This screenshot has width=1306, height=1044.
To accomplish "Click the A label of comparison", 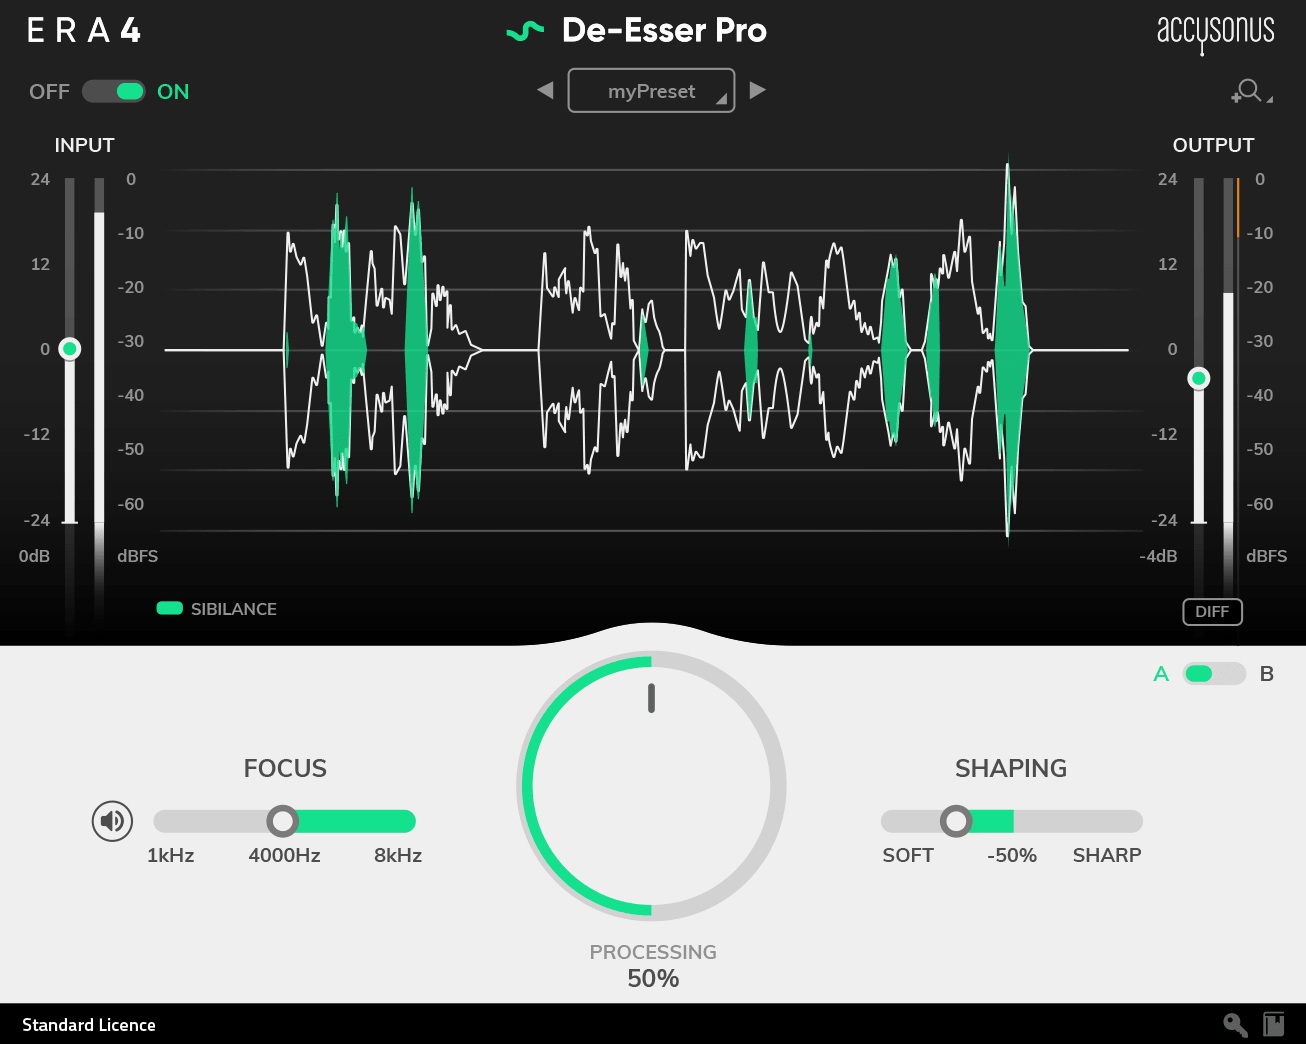I will coord(1161,674).
